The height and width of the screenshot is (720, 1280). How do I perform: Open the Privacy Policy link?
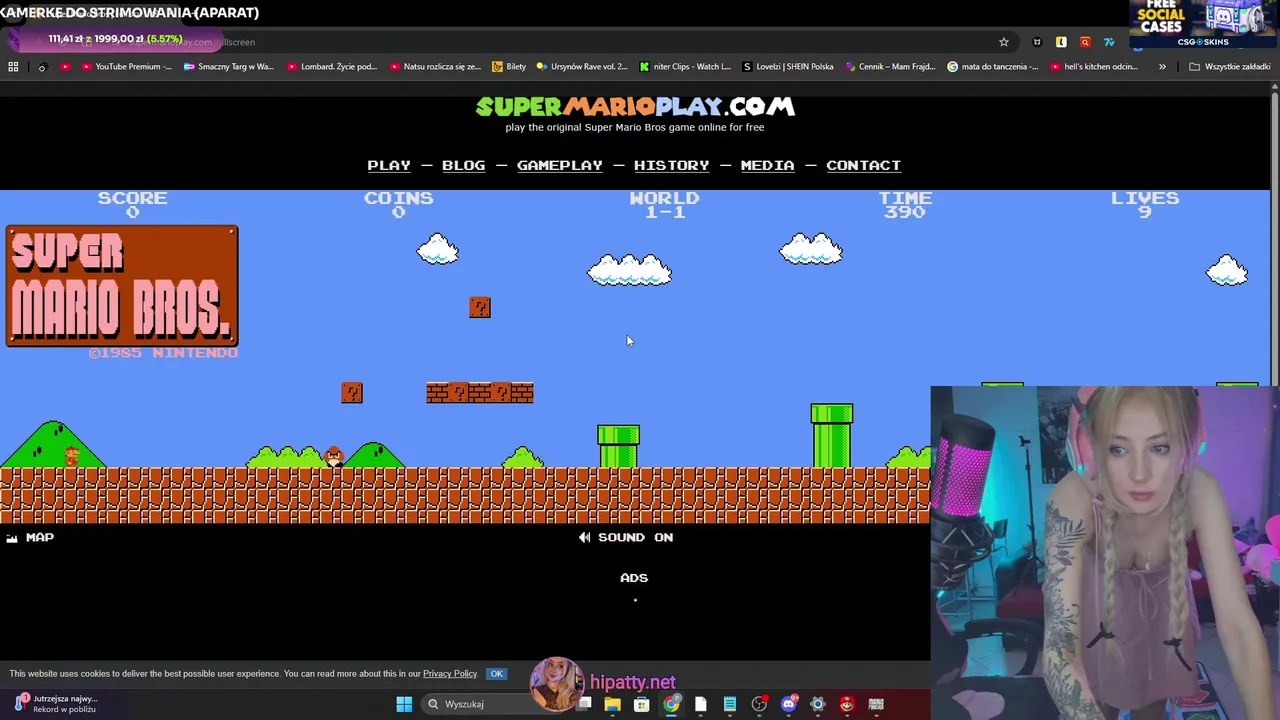450,674
